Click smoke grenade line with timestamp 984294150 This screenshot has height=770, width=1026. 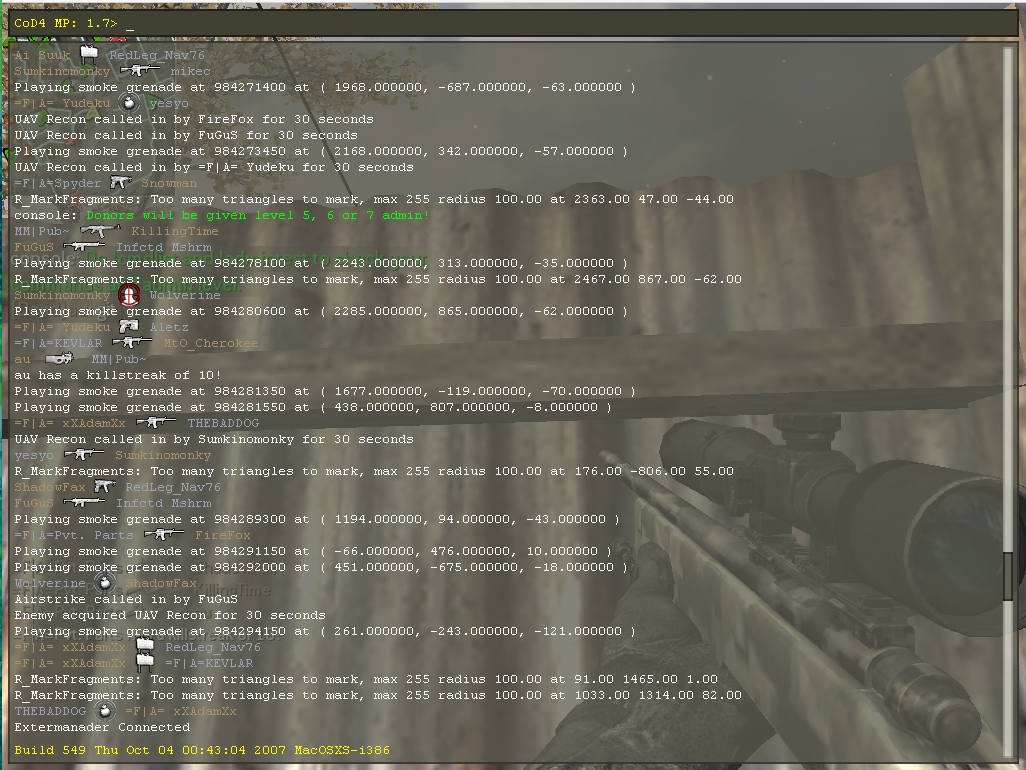pyautogui.click(x=325, y=631)
